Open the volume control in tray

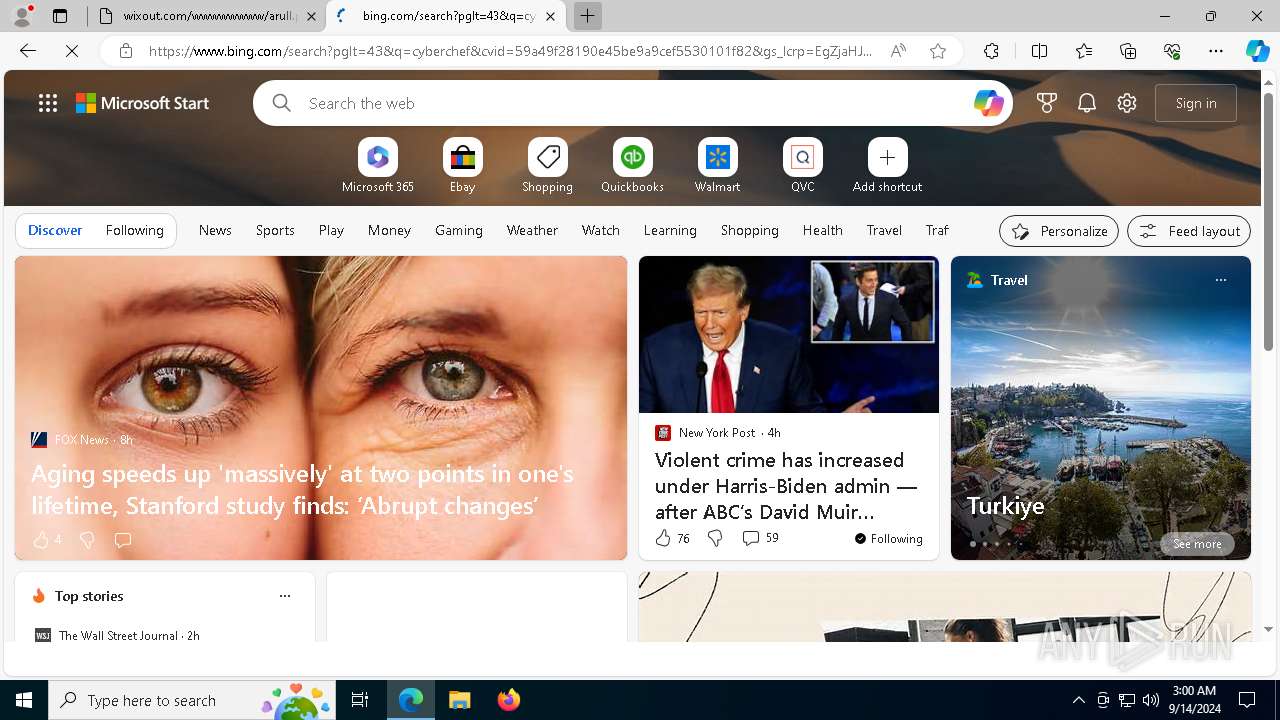tap(1151, 700)
